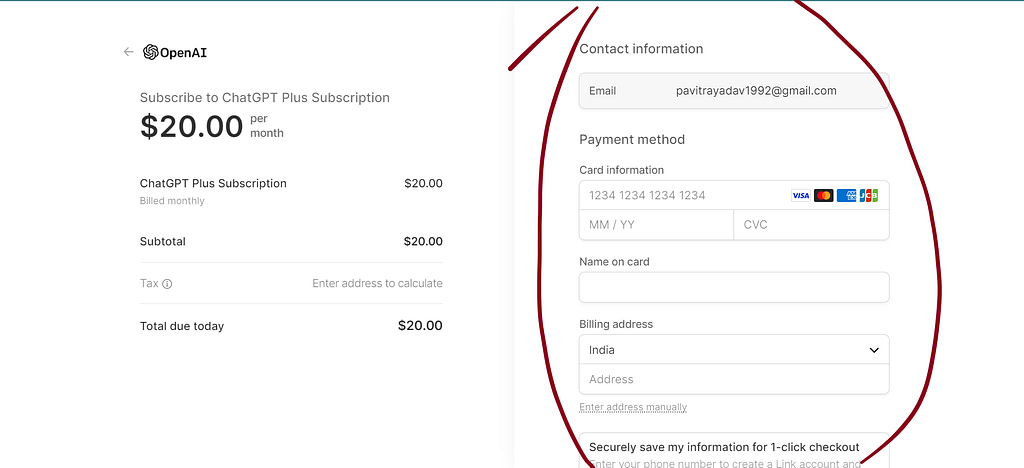Click the back arrow beside OpenAI logo
This screenshot has height=468, width=1024.
click(x=128, y=52)
